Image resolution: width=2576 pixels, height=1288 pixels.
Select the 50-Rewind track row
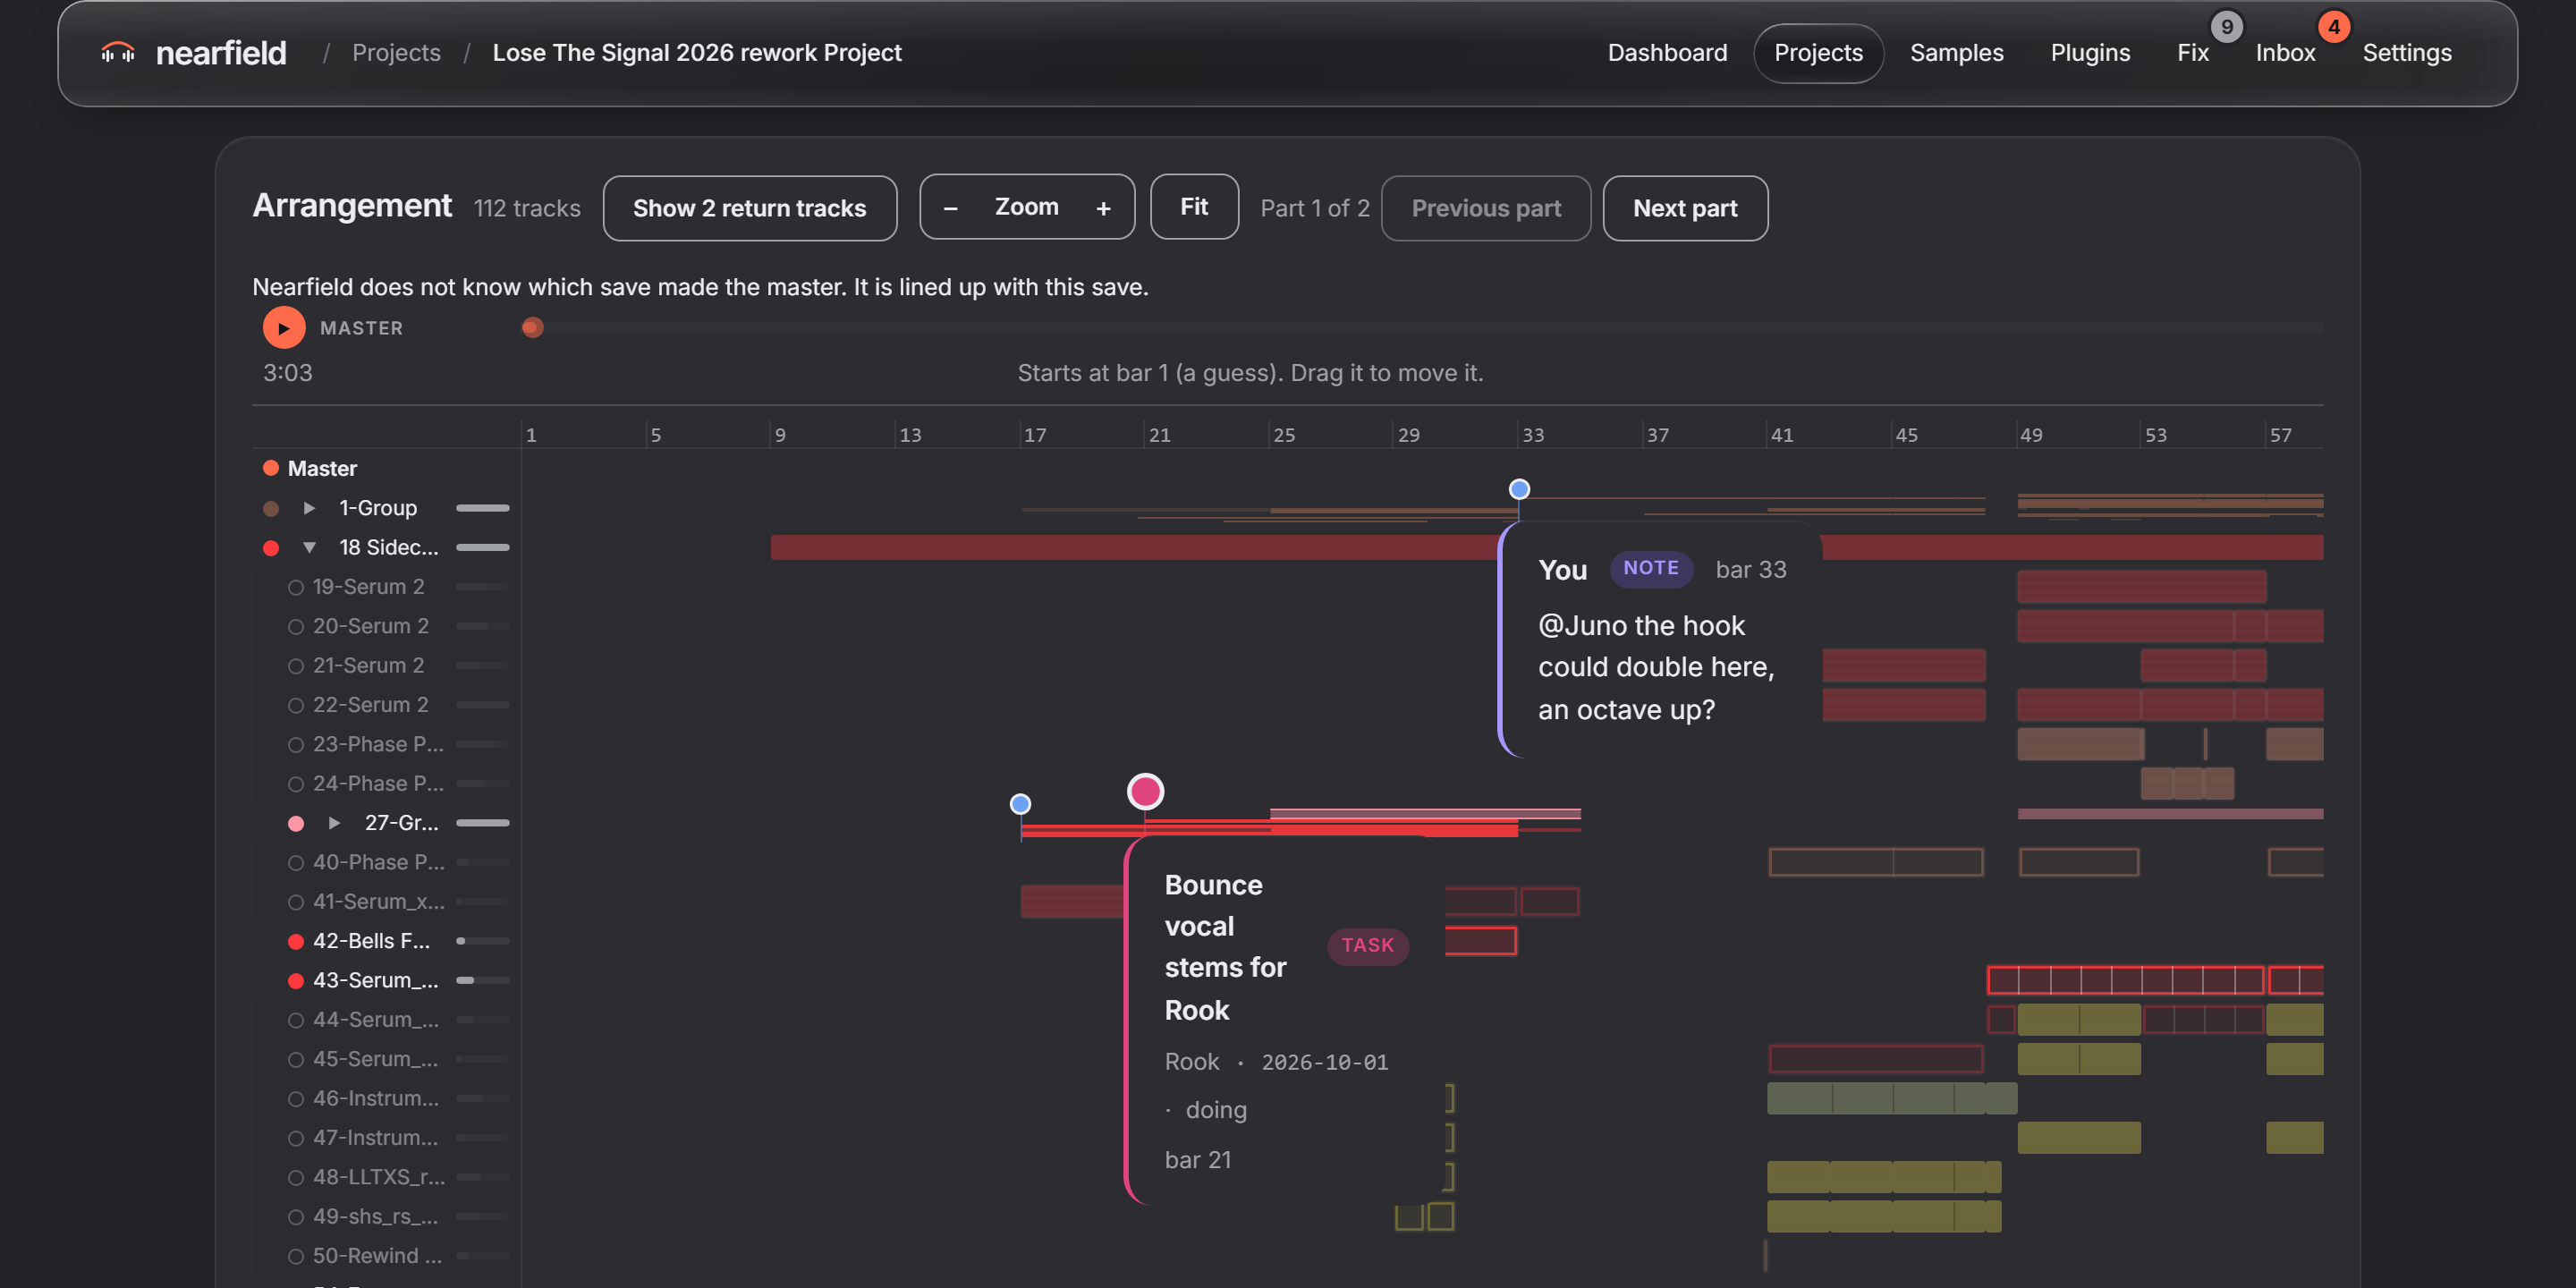click(x=386, y=1256)
